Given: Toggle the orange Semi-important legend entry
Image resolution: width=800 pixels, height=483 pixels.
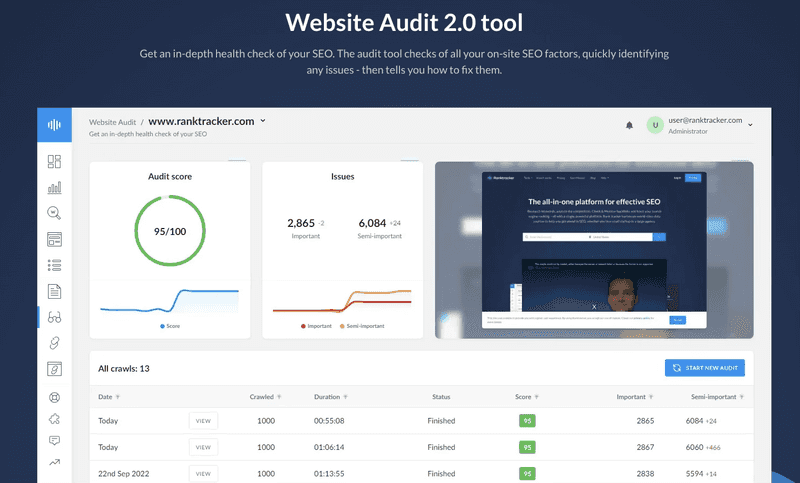Looking at the screenshot, I should (362, 326).
